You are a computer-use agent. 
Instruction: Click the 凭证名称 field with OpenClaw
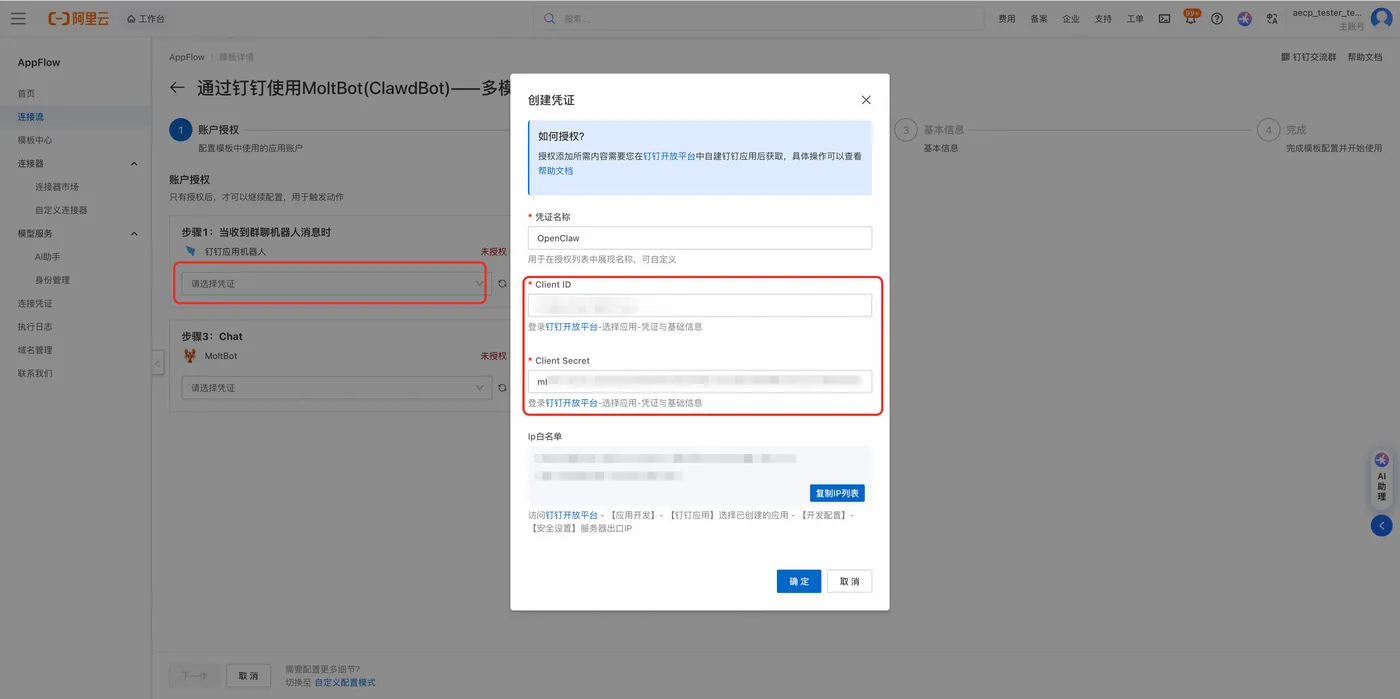(x=700, y=238)
